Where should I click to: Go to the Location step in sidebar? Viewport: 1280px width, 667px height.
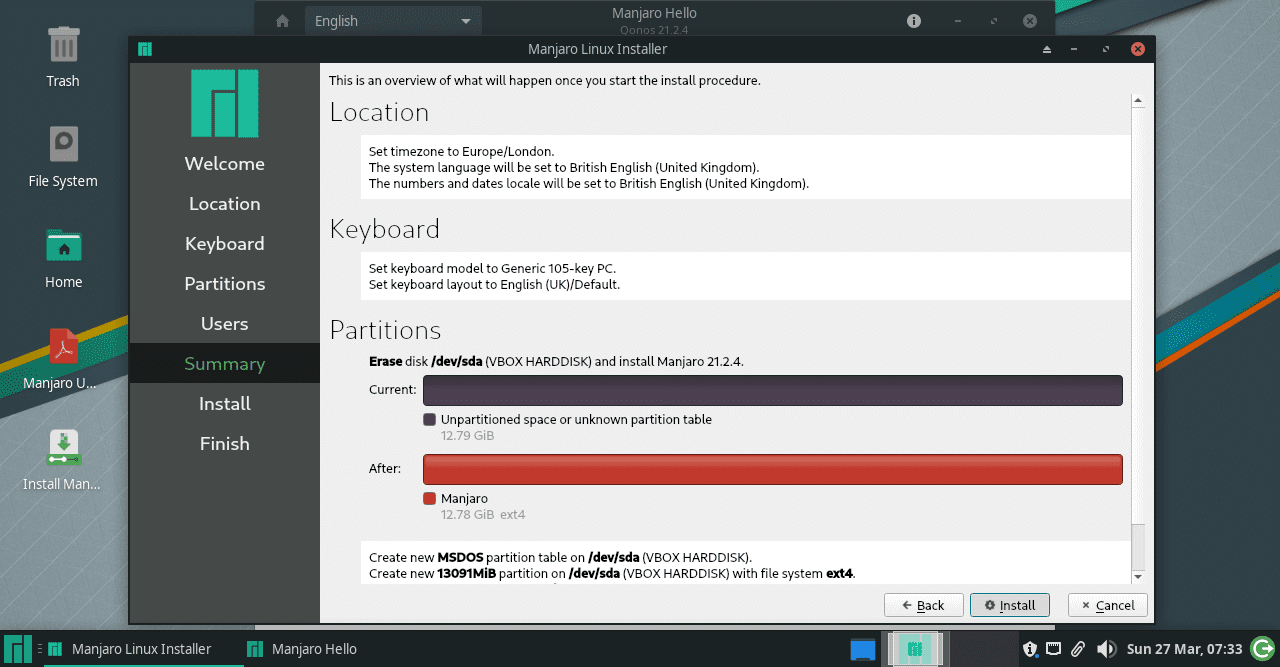(225, 204)
